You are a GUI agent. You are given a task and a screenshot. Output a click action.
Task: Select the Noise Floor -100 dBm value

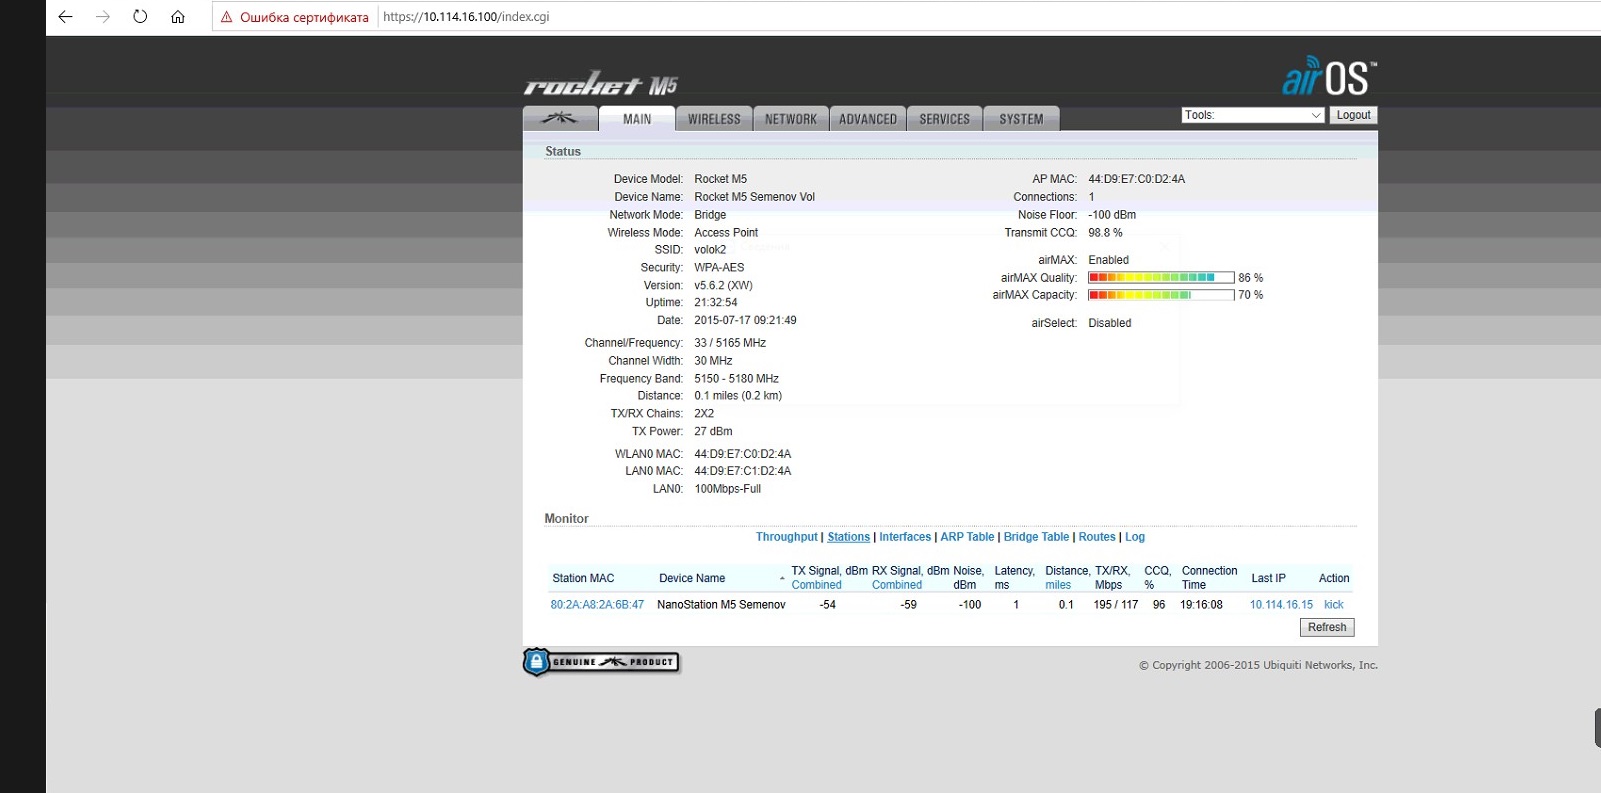point(1112,215)
